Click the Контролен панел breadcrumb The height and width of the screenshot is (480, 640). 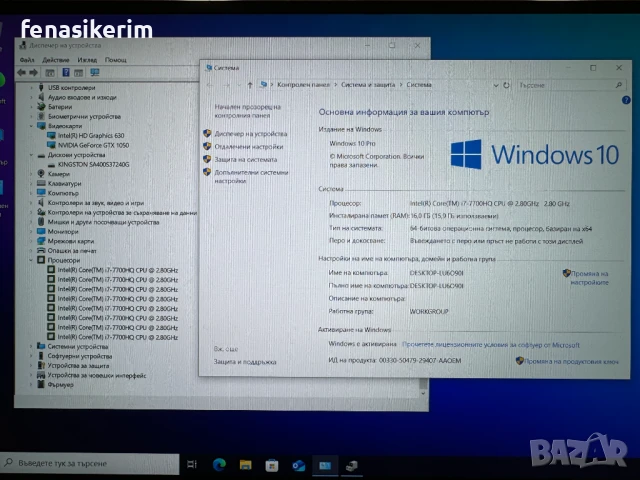(x=303, y=85)
